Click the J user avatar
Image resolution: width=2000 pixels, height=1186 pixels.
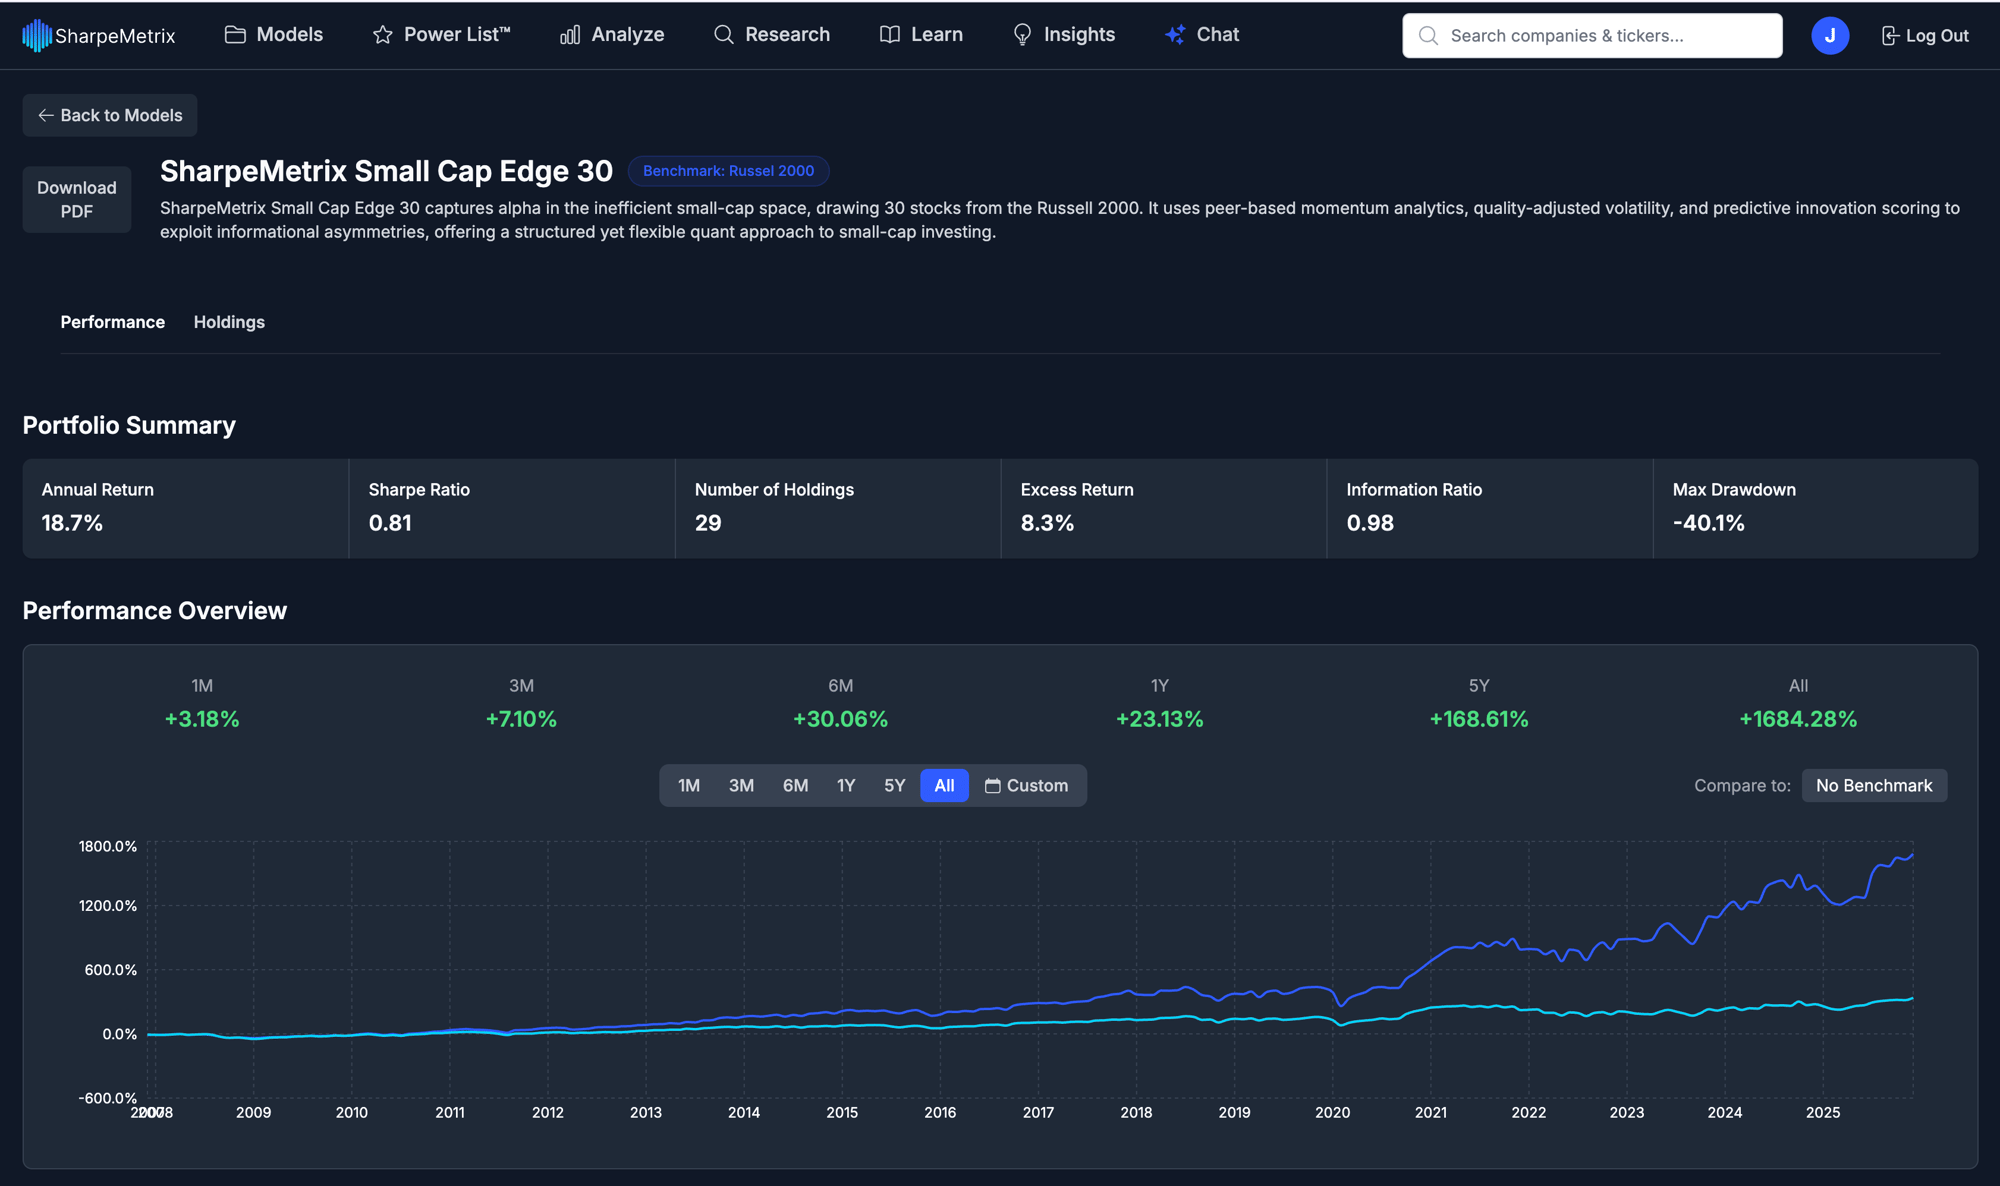(1829, 35)
